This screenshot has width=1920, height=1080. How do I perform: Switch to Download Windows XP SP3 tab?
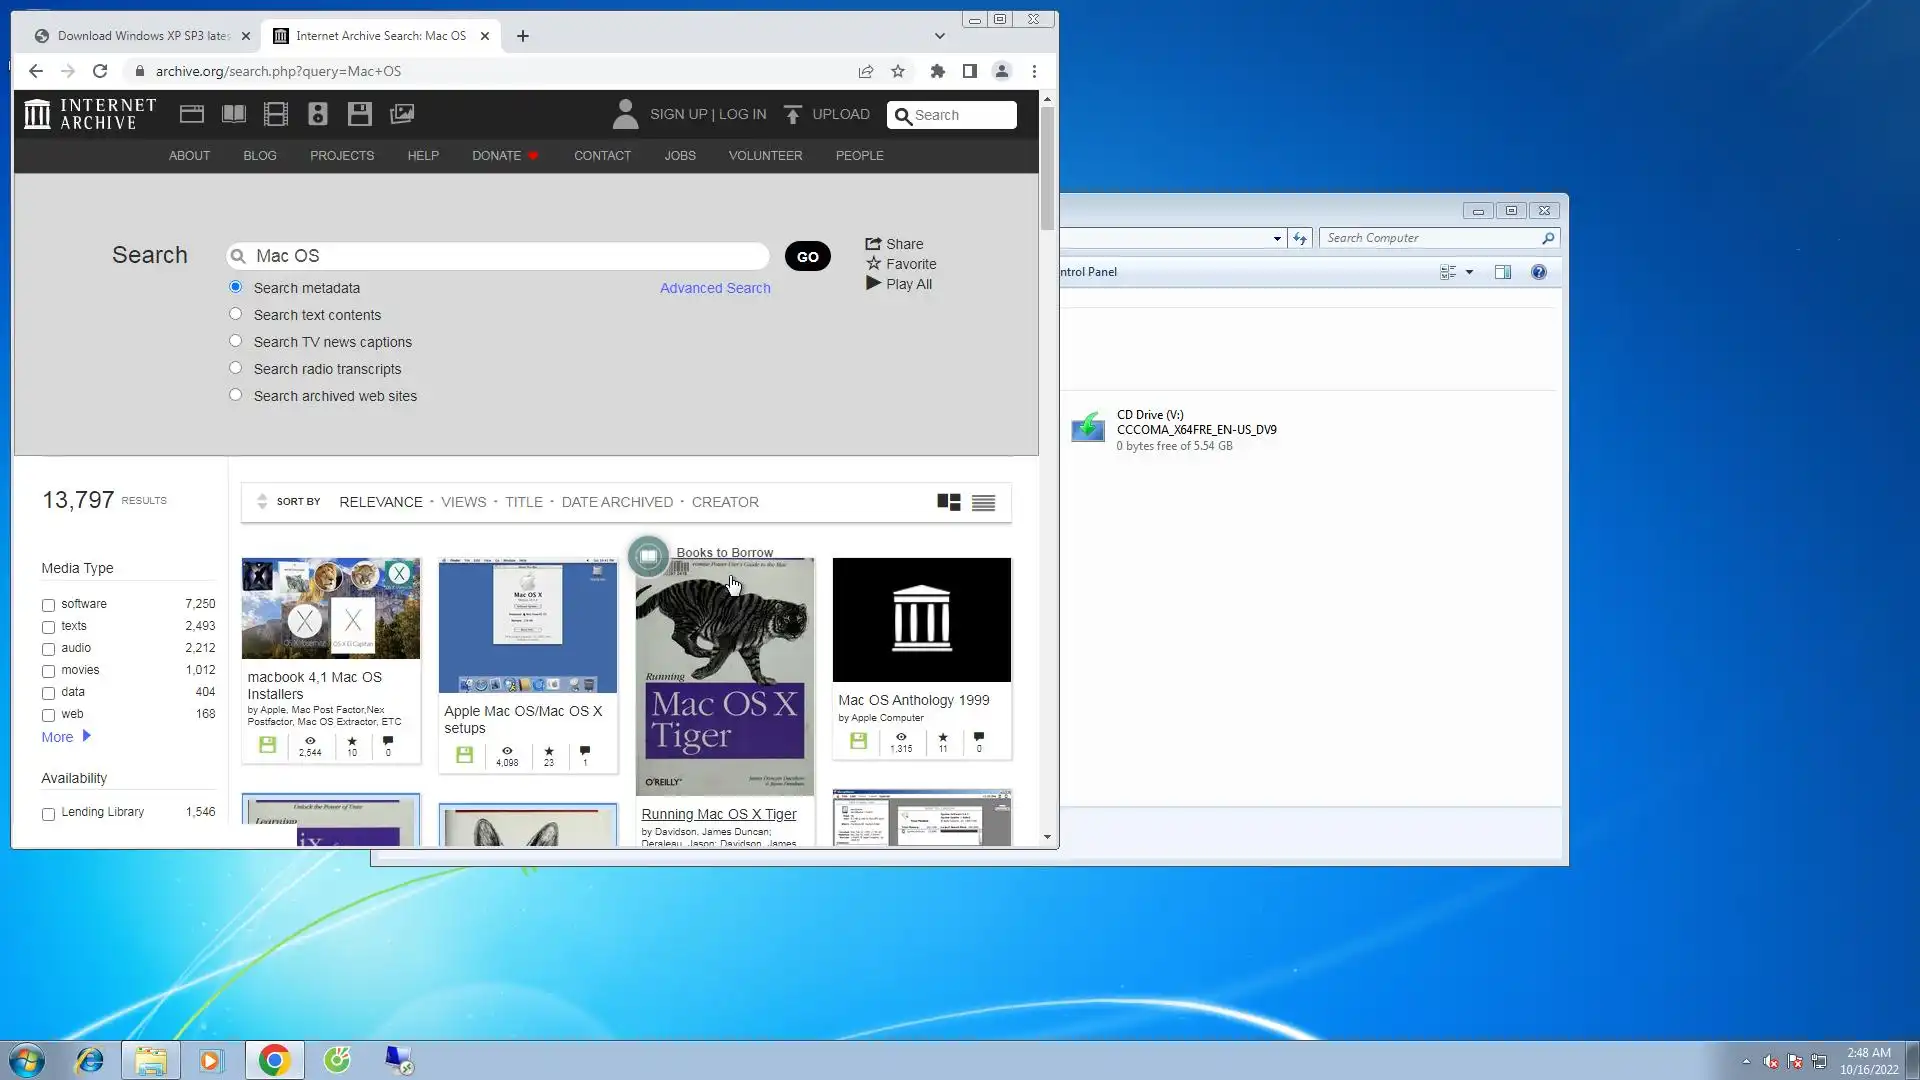coord(142,36)
